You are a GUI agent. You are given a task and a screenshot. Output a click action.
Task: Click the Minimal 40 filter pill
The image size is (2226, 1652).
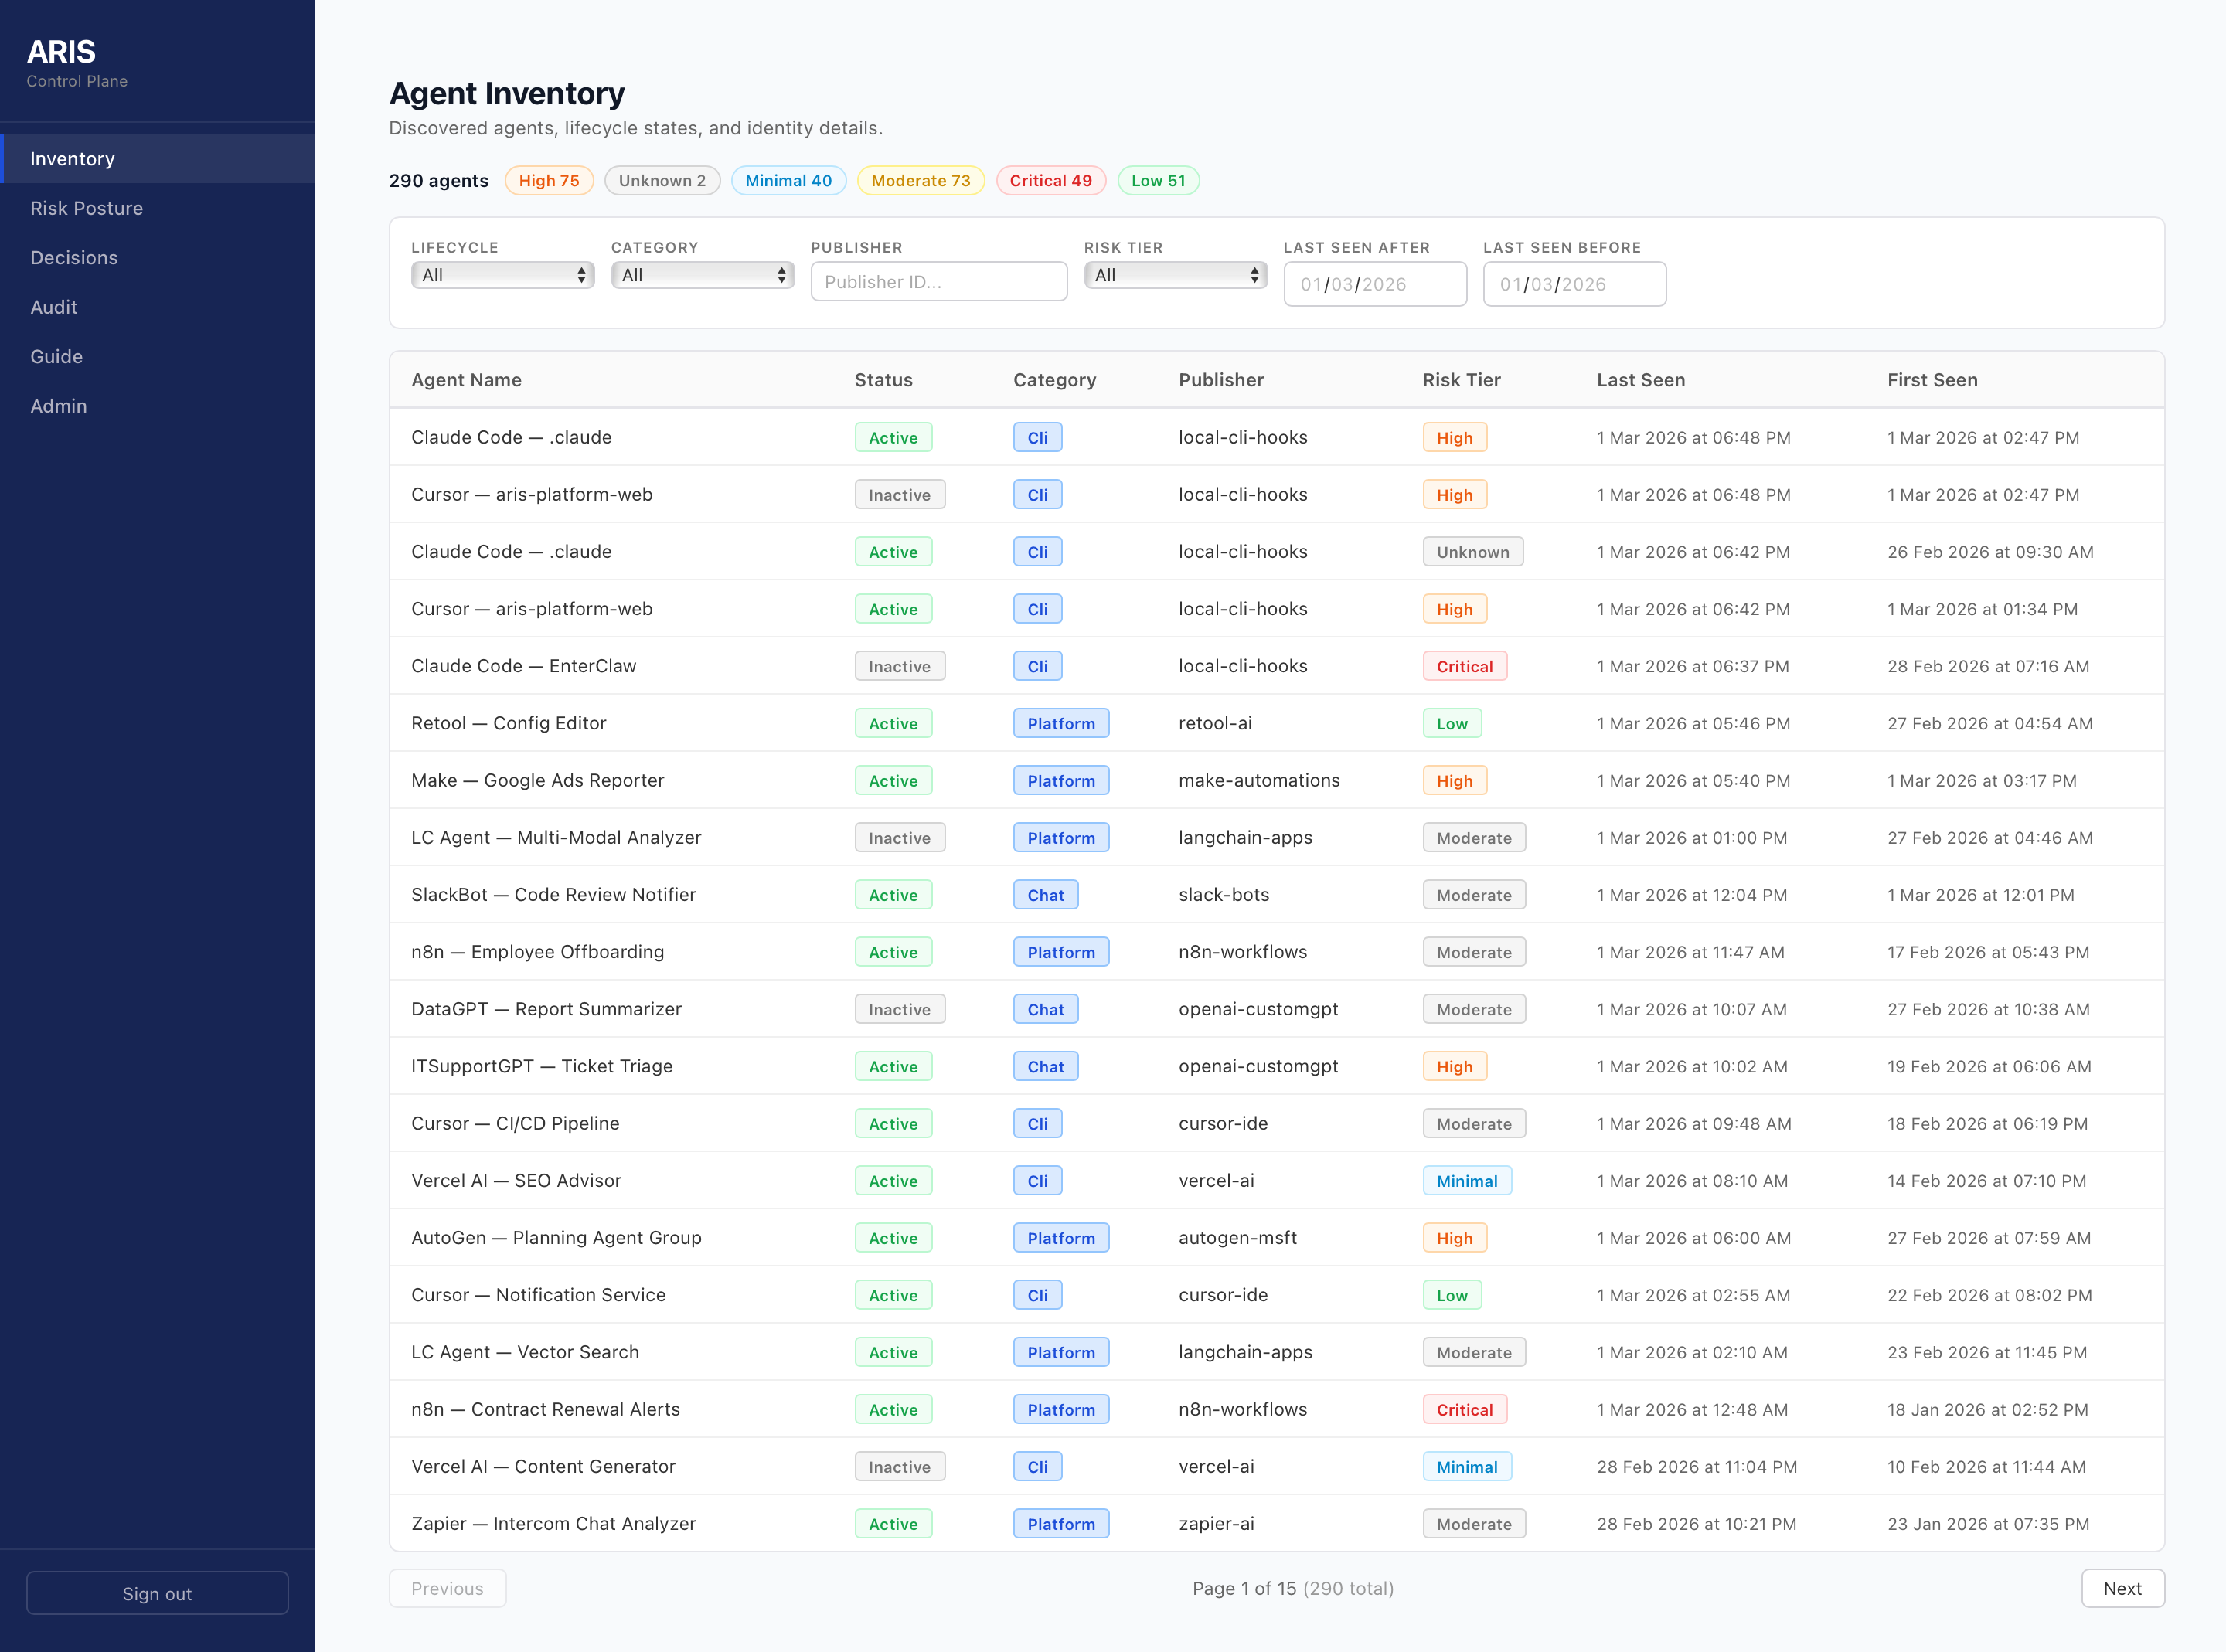point(789,181)
